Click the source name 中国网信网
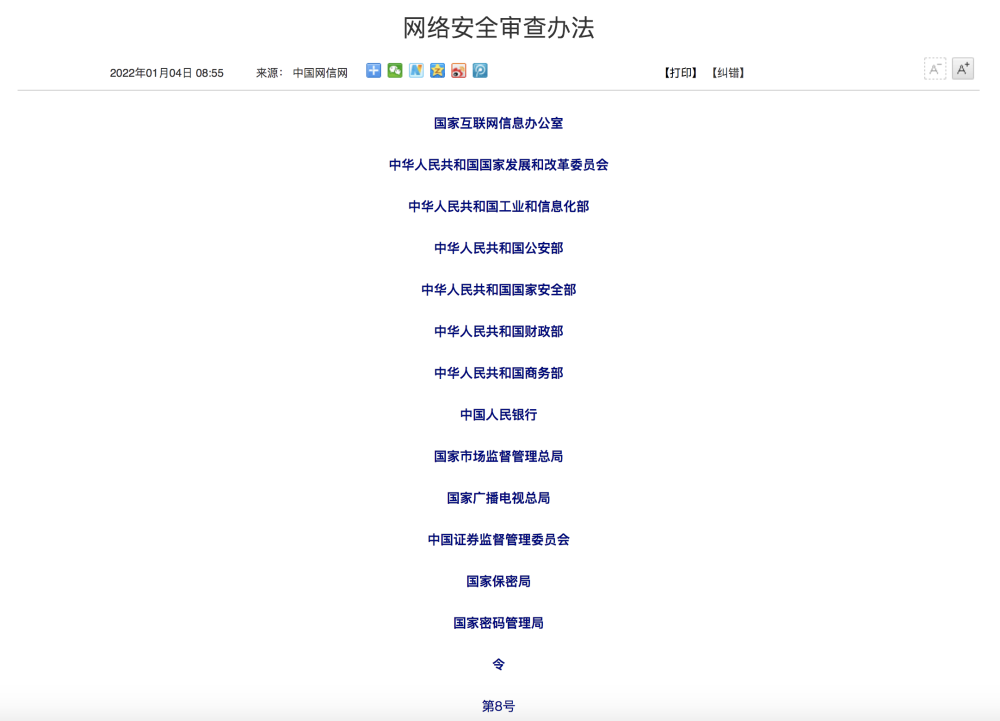1000x721 pixels. pos(320,73)
